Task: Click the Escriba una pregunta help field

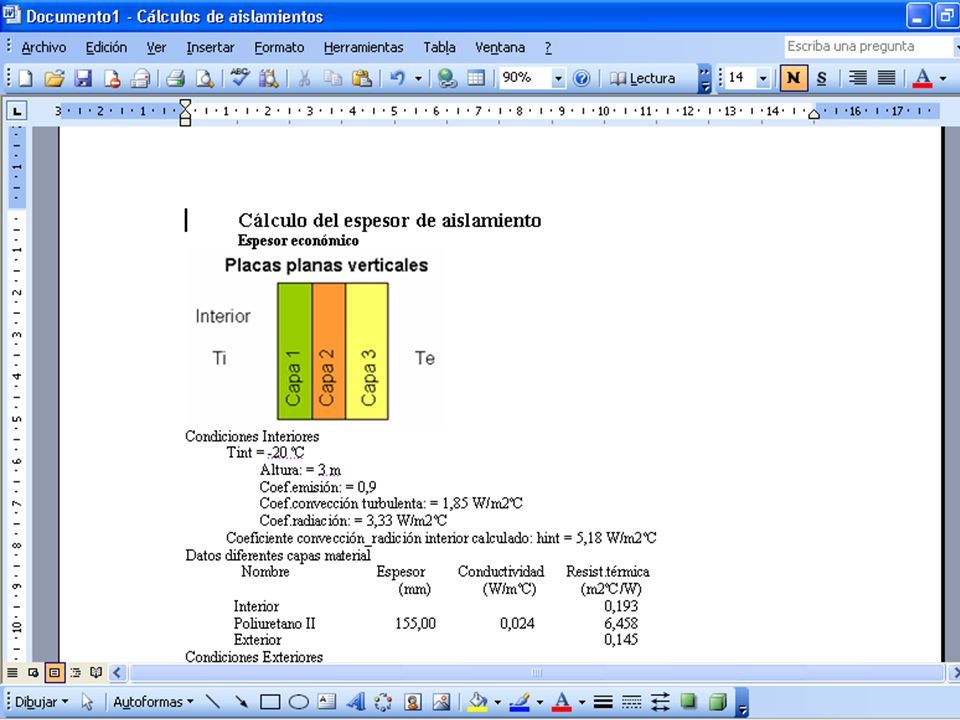Action: [x=869, y=47]
